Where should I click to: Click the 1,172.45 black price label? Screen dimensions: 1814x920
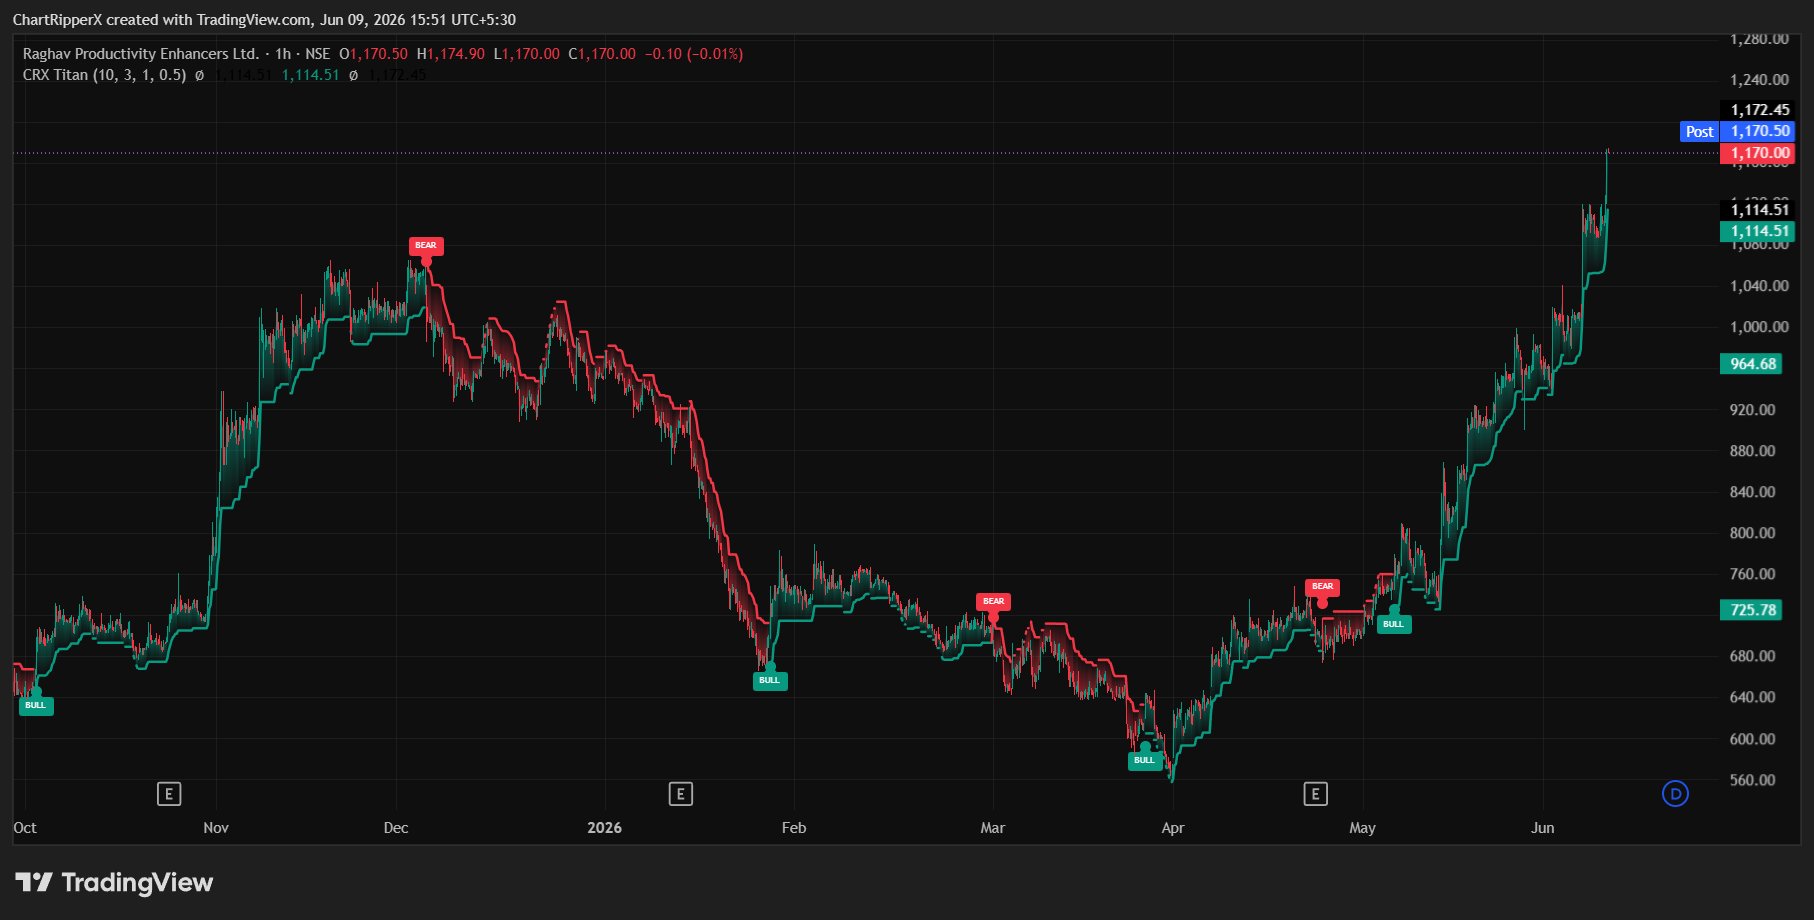[x=1759, y=110]
